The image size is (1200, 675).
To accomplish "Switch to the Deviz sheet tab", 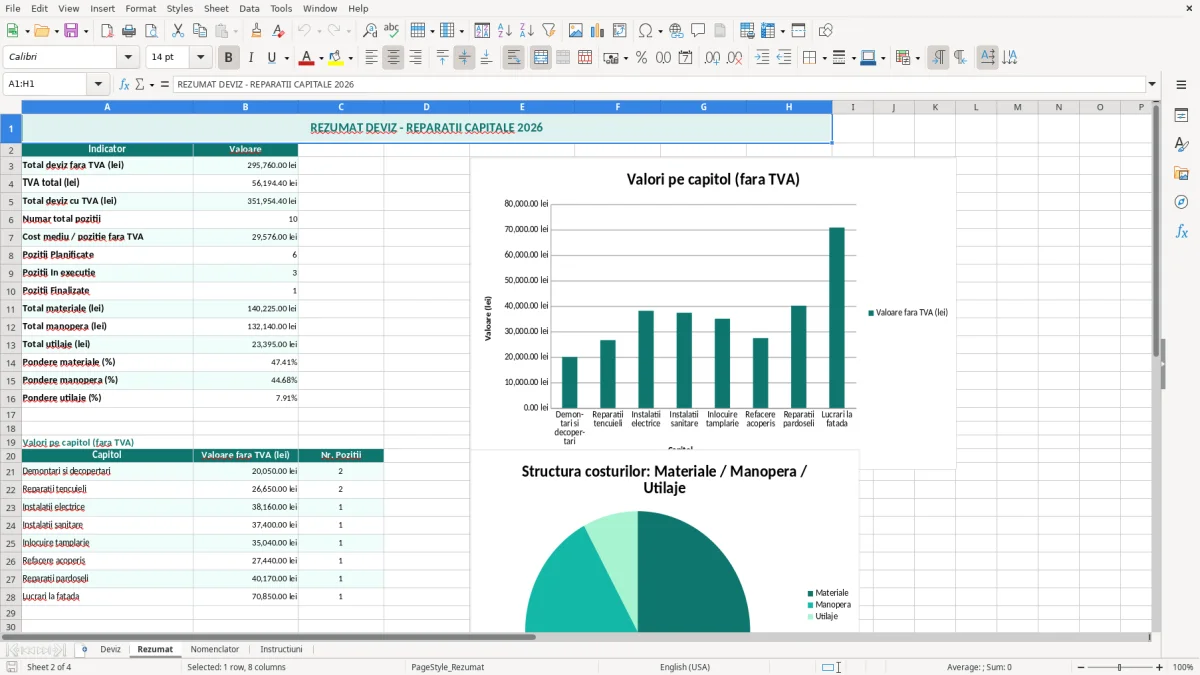I will click(110, 649).
